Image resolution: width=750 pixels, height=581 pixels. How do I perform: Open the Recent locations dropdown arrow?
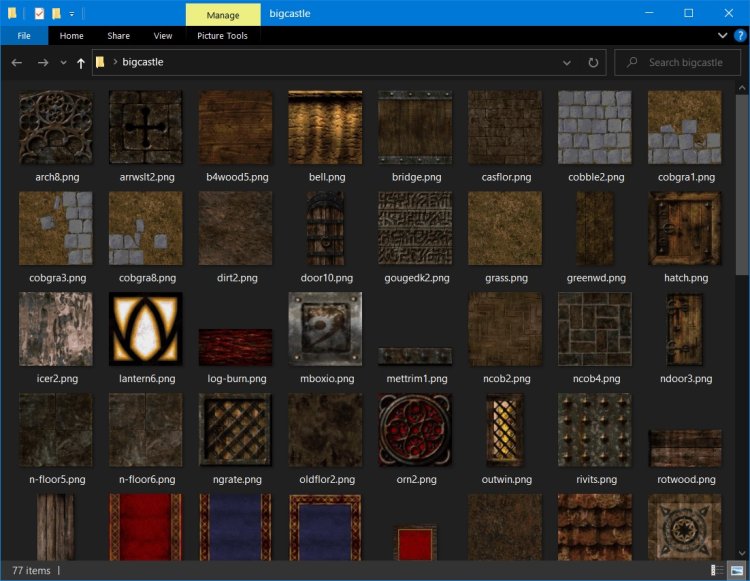pyautogui.click(x=63, y=62)
